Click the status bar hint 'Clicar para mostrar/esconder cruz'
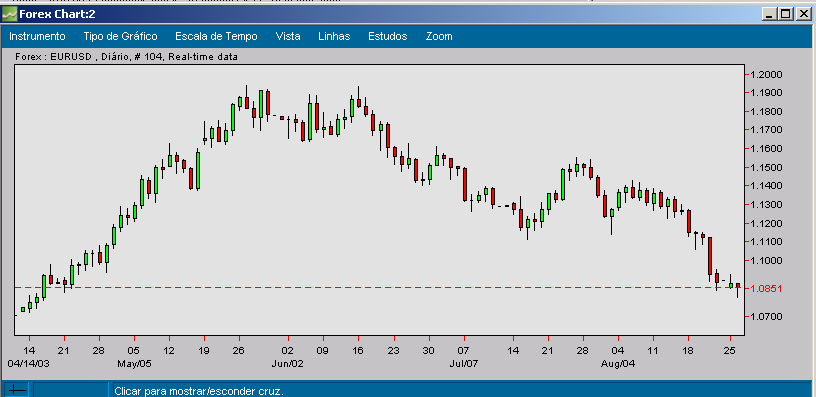This screenshot has width=816, height=397. click(199, 391)
